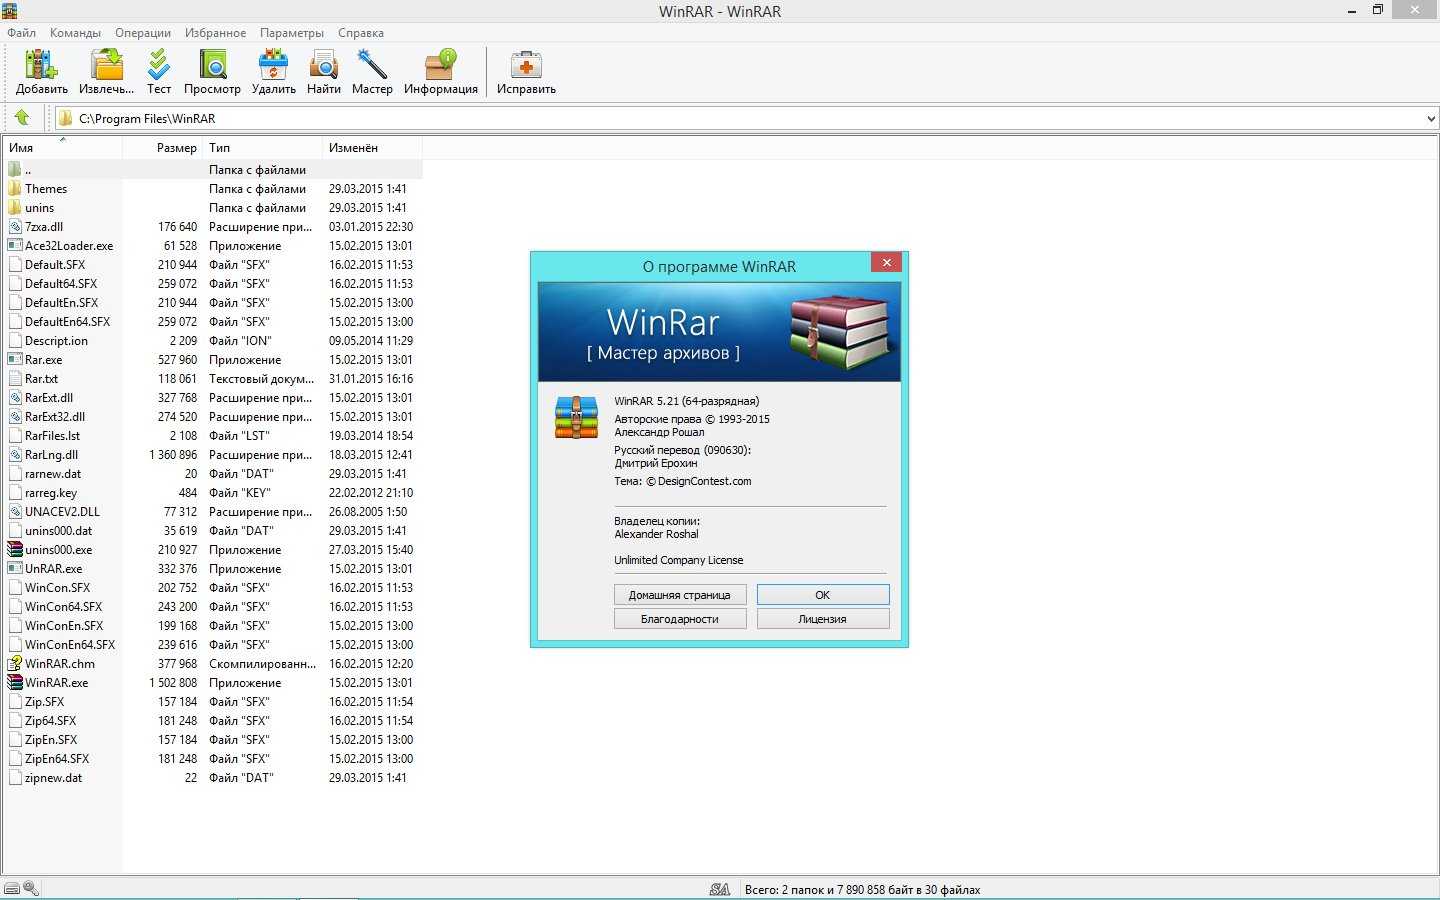Click date 26.08.2005 1:50 cell
The width and height of the screenshot is (1440, 900).
point(368,511)
